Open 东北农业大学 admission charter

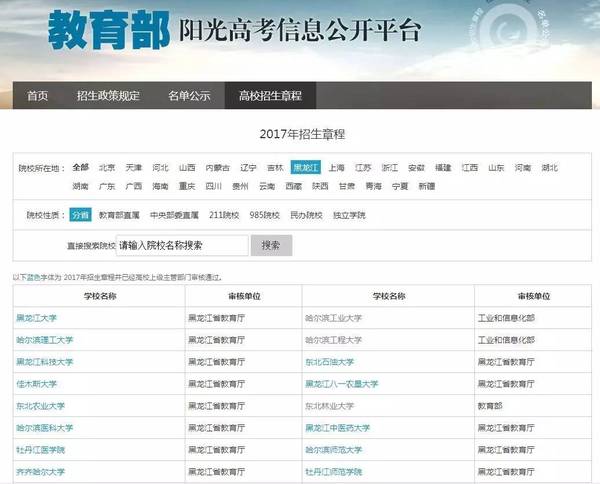coord(41,406)
